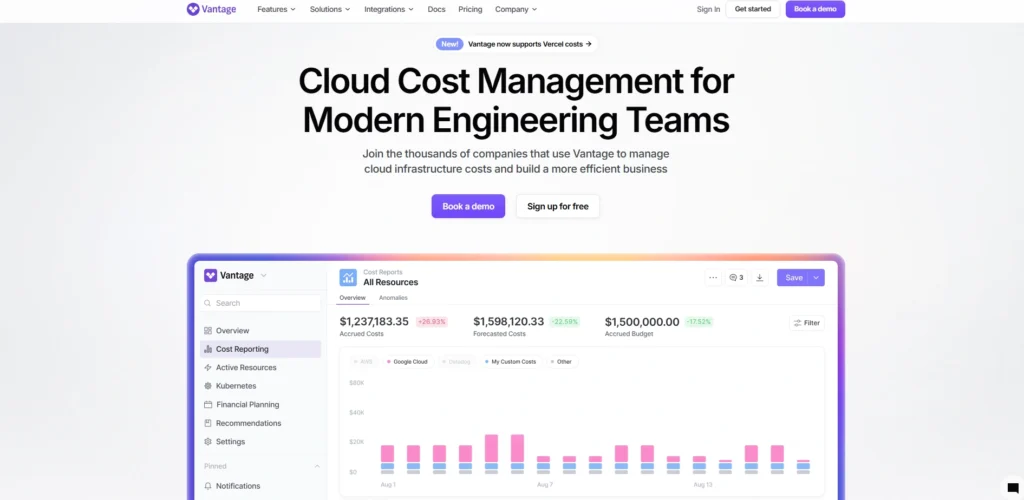Image resolution: width=1024 pixels, height=500 pixels.
Task: Click the Get started button
Action: pos(752,9)
